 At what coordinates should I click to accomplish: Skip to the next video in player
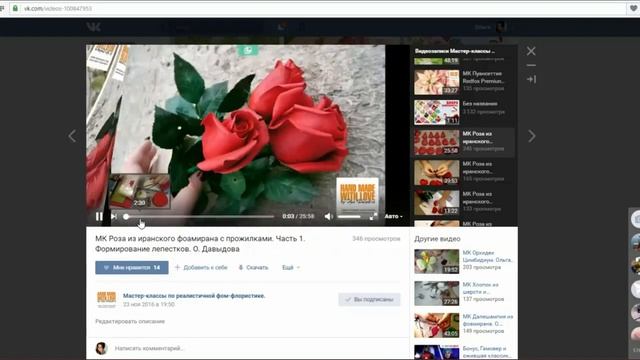[114, 217]
